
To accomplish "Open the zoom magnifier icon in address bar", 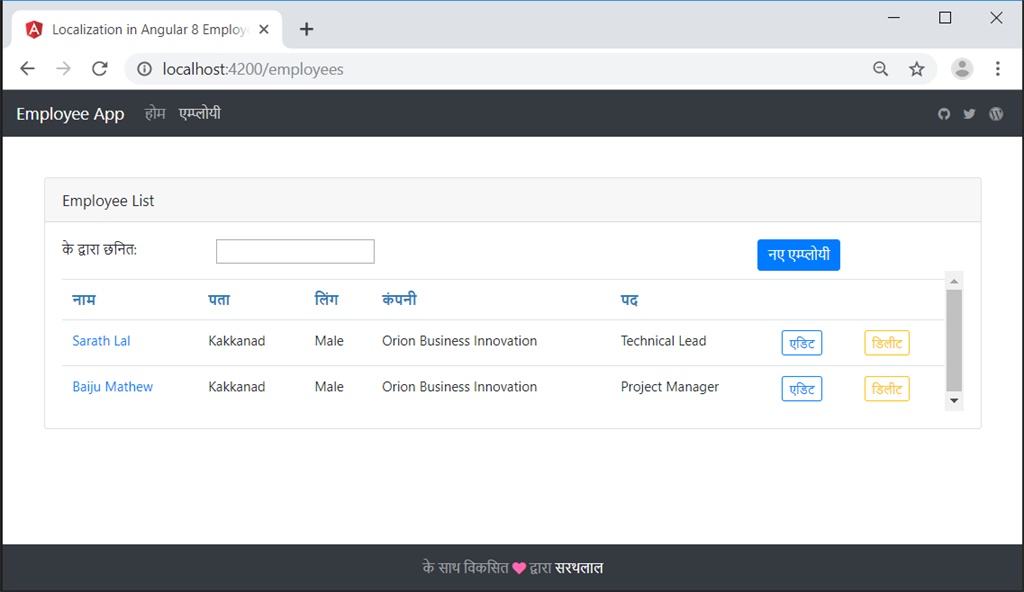I will tap(880, 68).
